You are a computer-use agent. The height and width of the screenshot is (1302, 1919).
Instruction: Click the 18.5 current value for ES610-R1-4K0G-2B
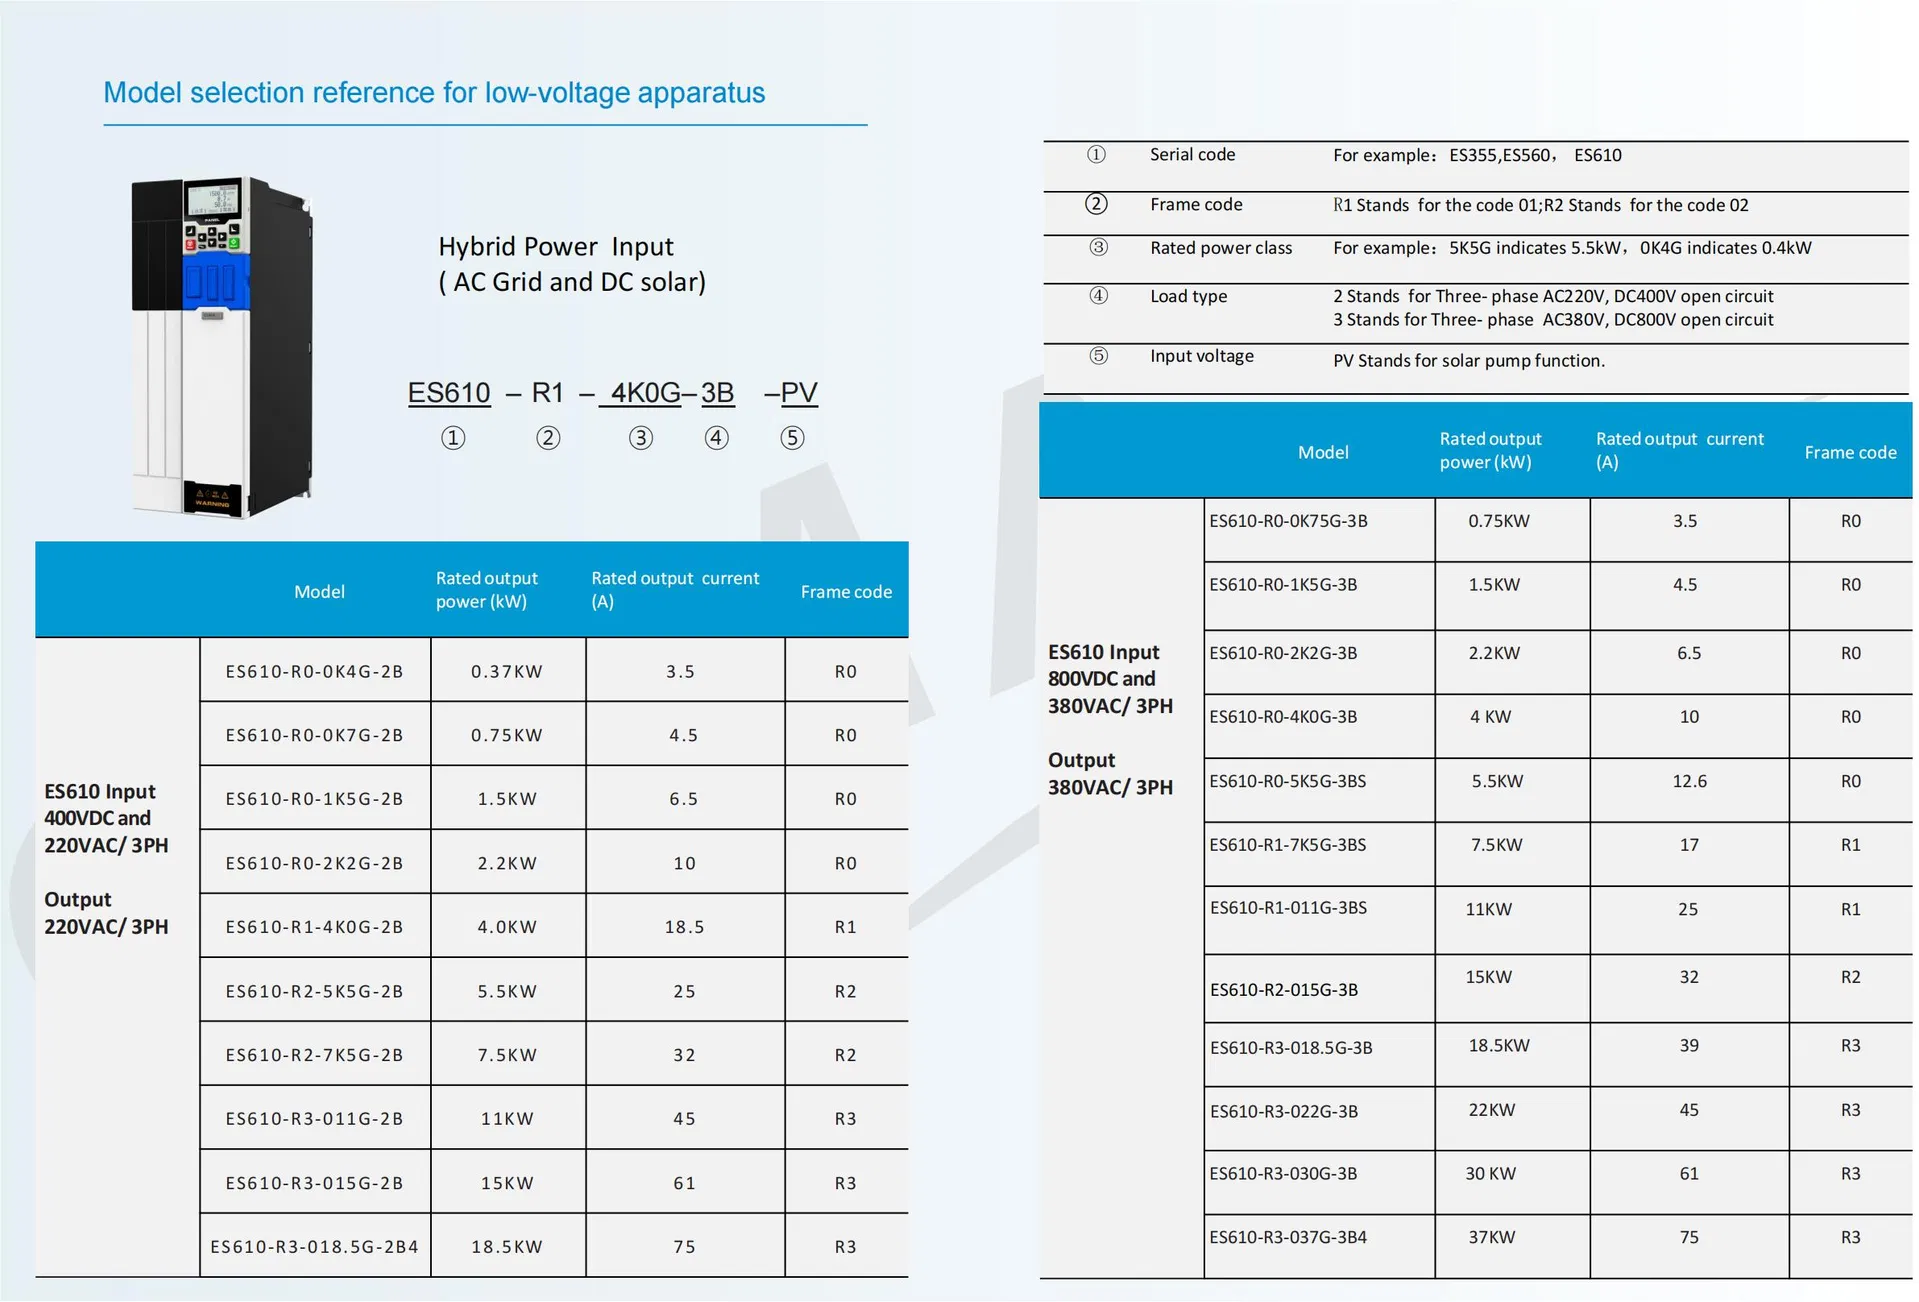[x=684, y=927]
